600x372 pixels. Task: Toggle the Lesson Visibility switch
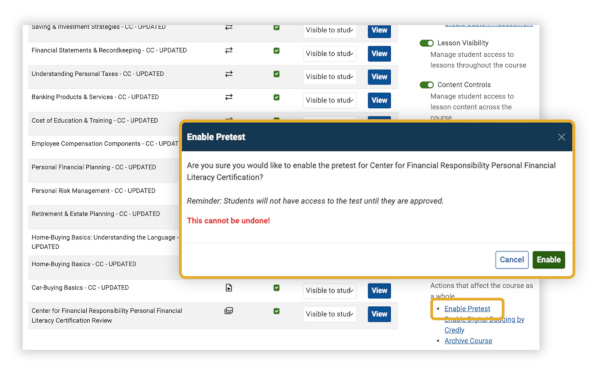click(427, 43)
